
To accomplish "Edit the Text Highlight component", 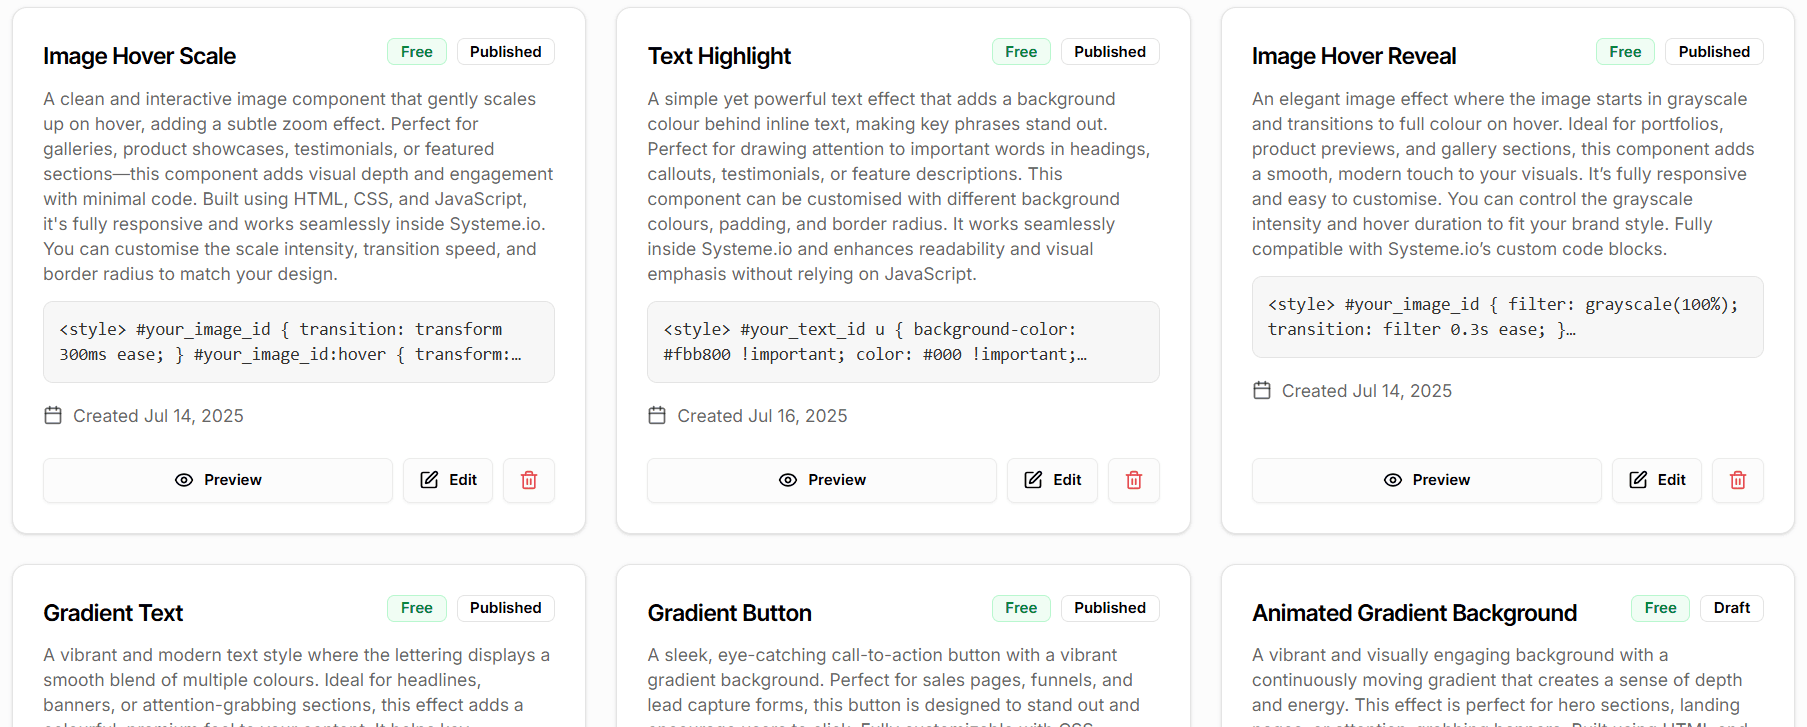I will (1052, 480).
